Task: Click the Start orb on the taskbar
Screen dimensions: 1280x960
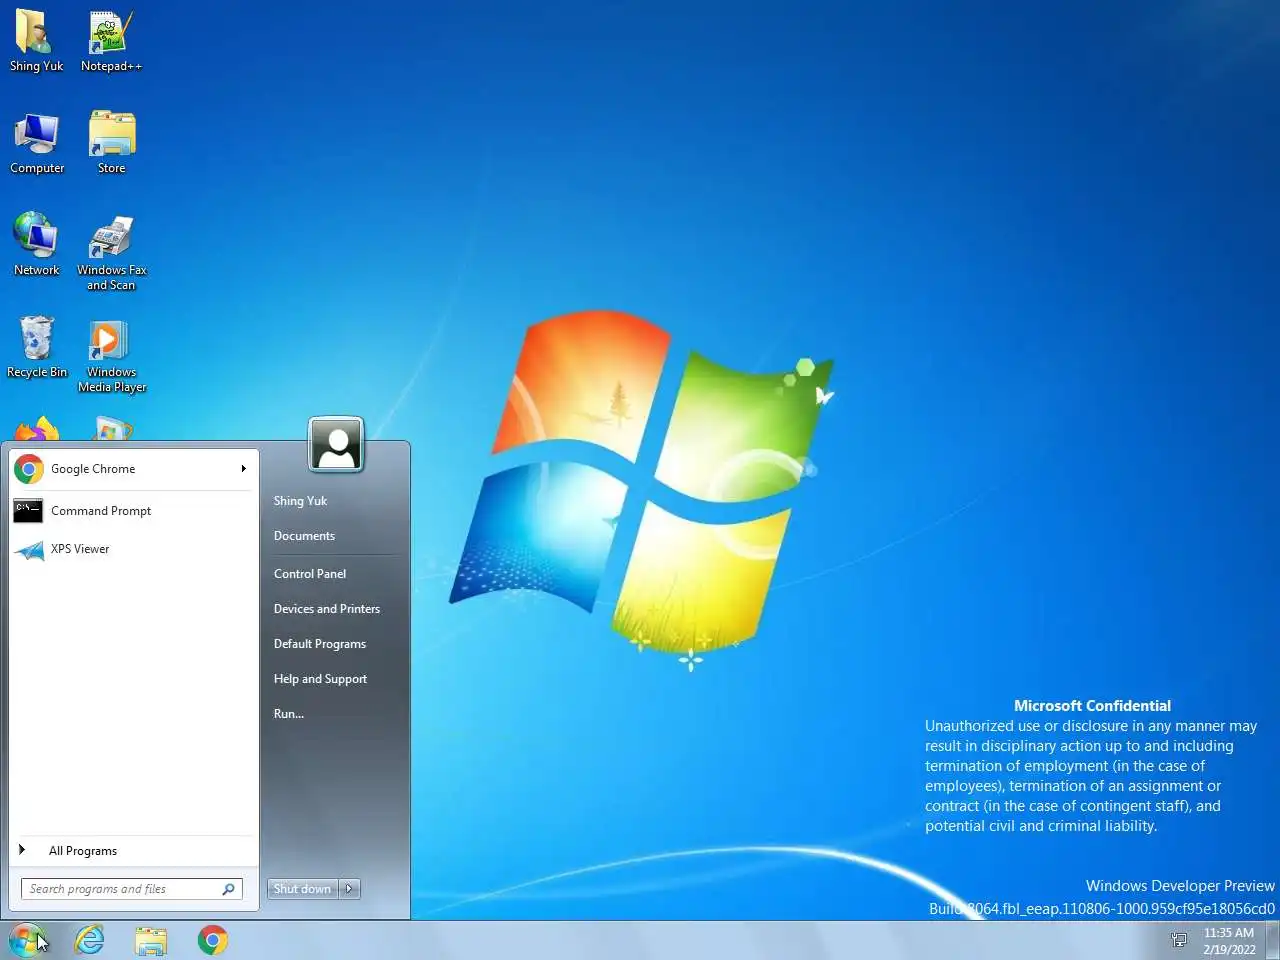Action: coord(27,940)
